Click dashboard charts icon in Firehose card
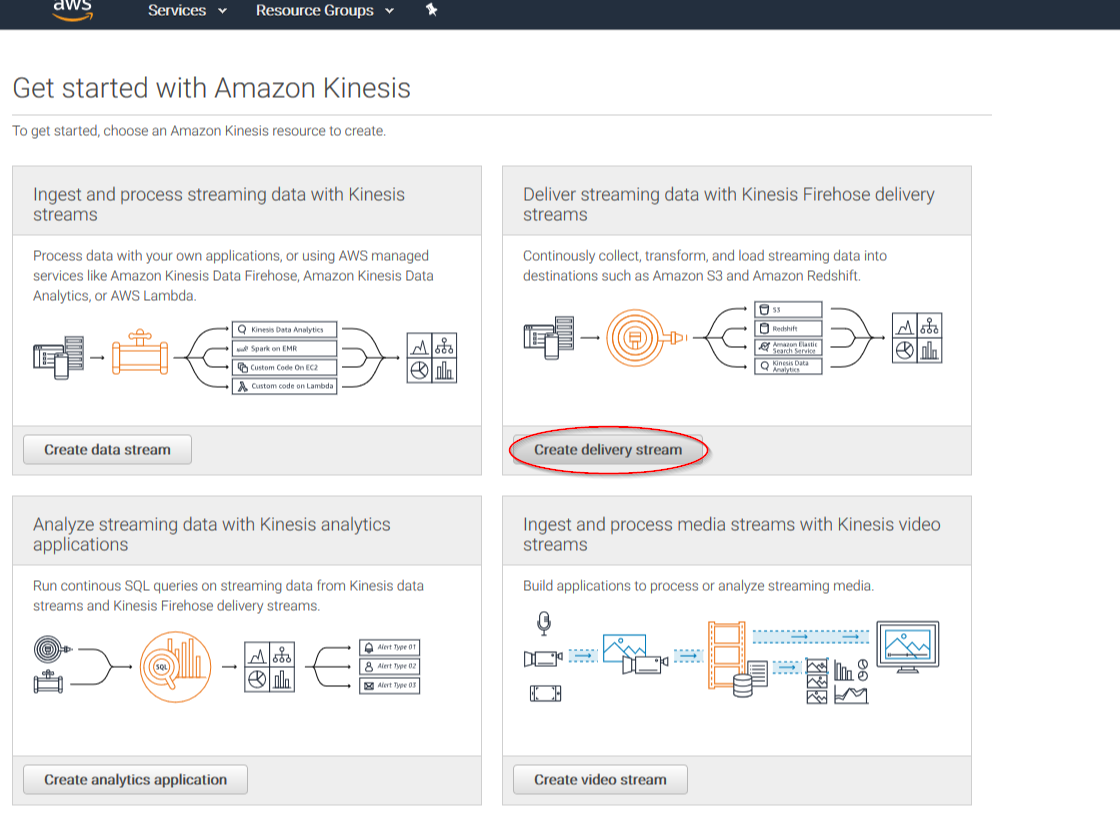Screen dimensions: 1120x829 point(917,338)
